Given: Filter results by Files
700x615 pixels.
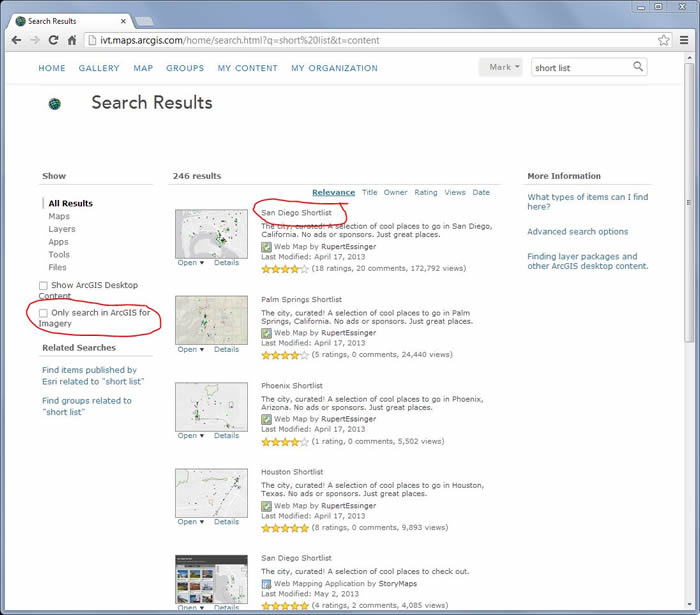Looking at the screenshot, I should 57,267.
